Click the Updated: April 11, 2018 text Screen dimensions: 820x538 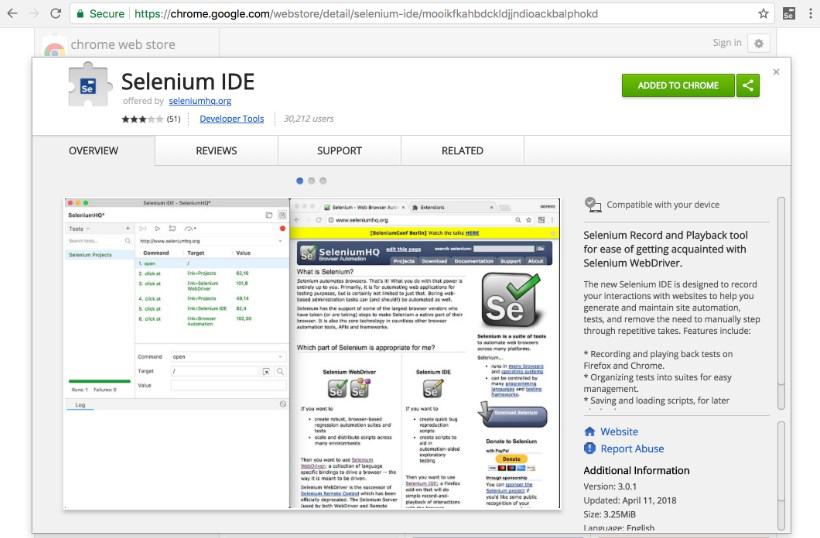click(630, 500)
